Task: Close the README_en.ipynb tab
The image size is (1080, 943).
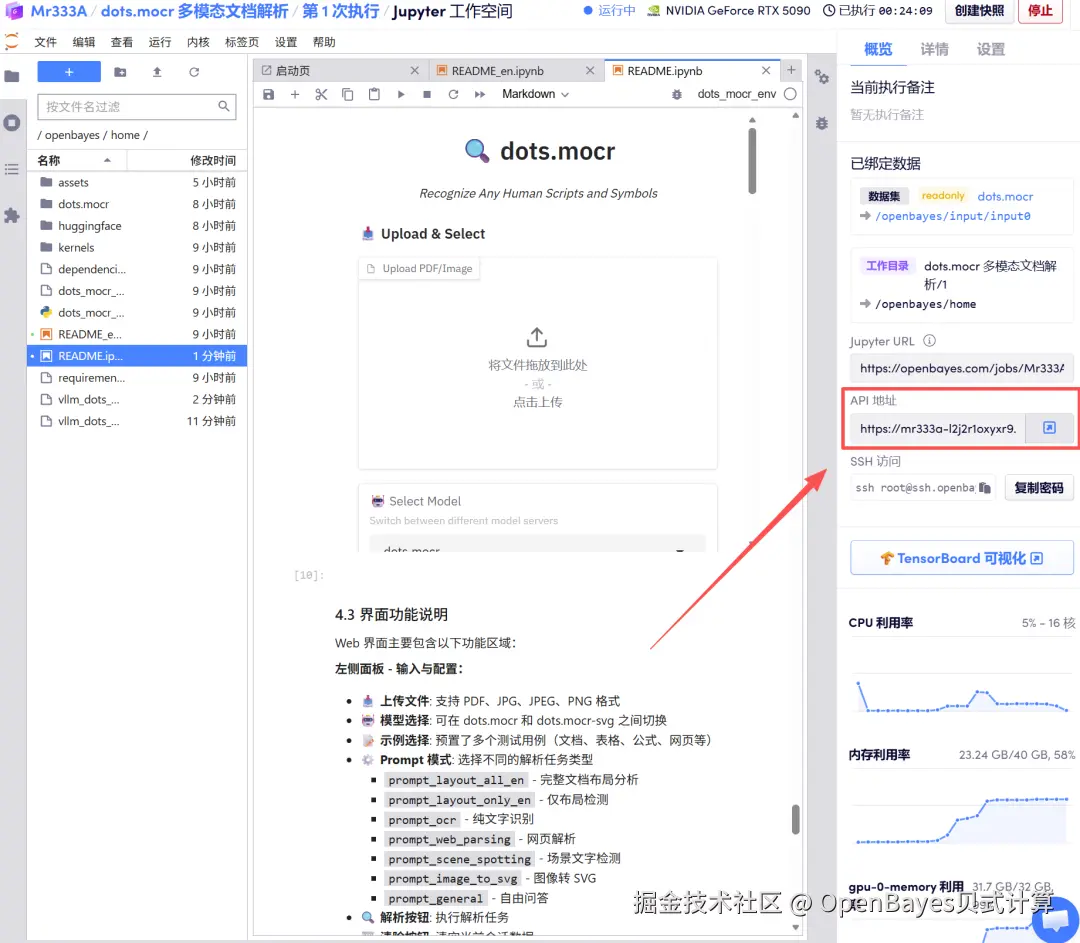Action: (590, 70)
